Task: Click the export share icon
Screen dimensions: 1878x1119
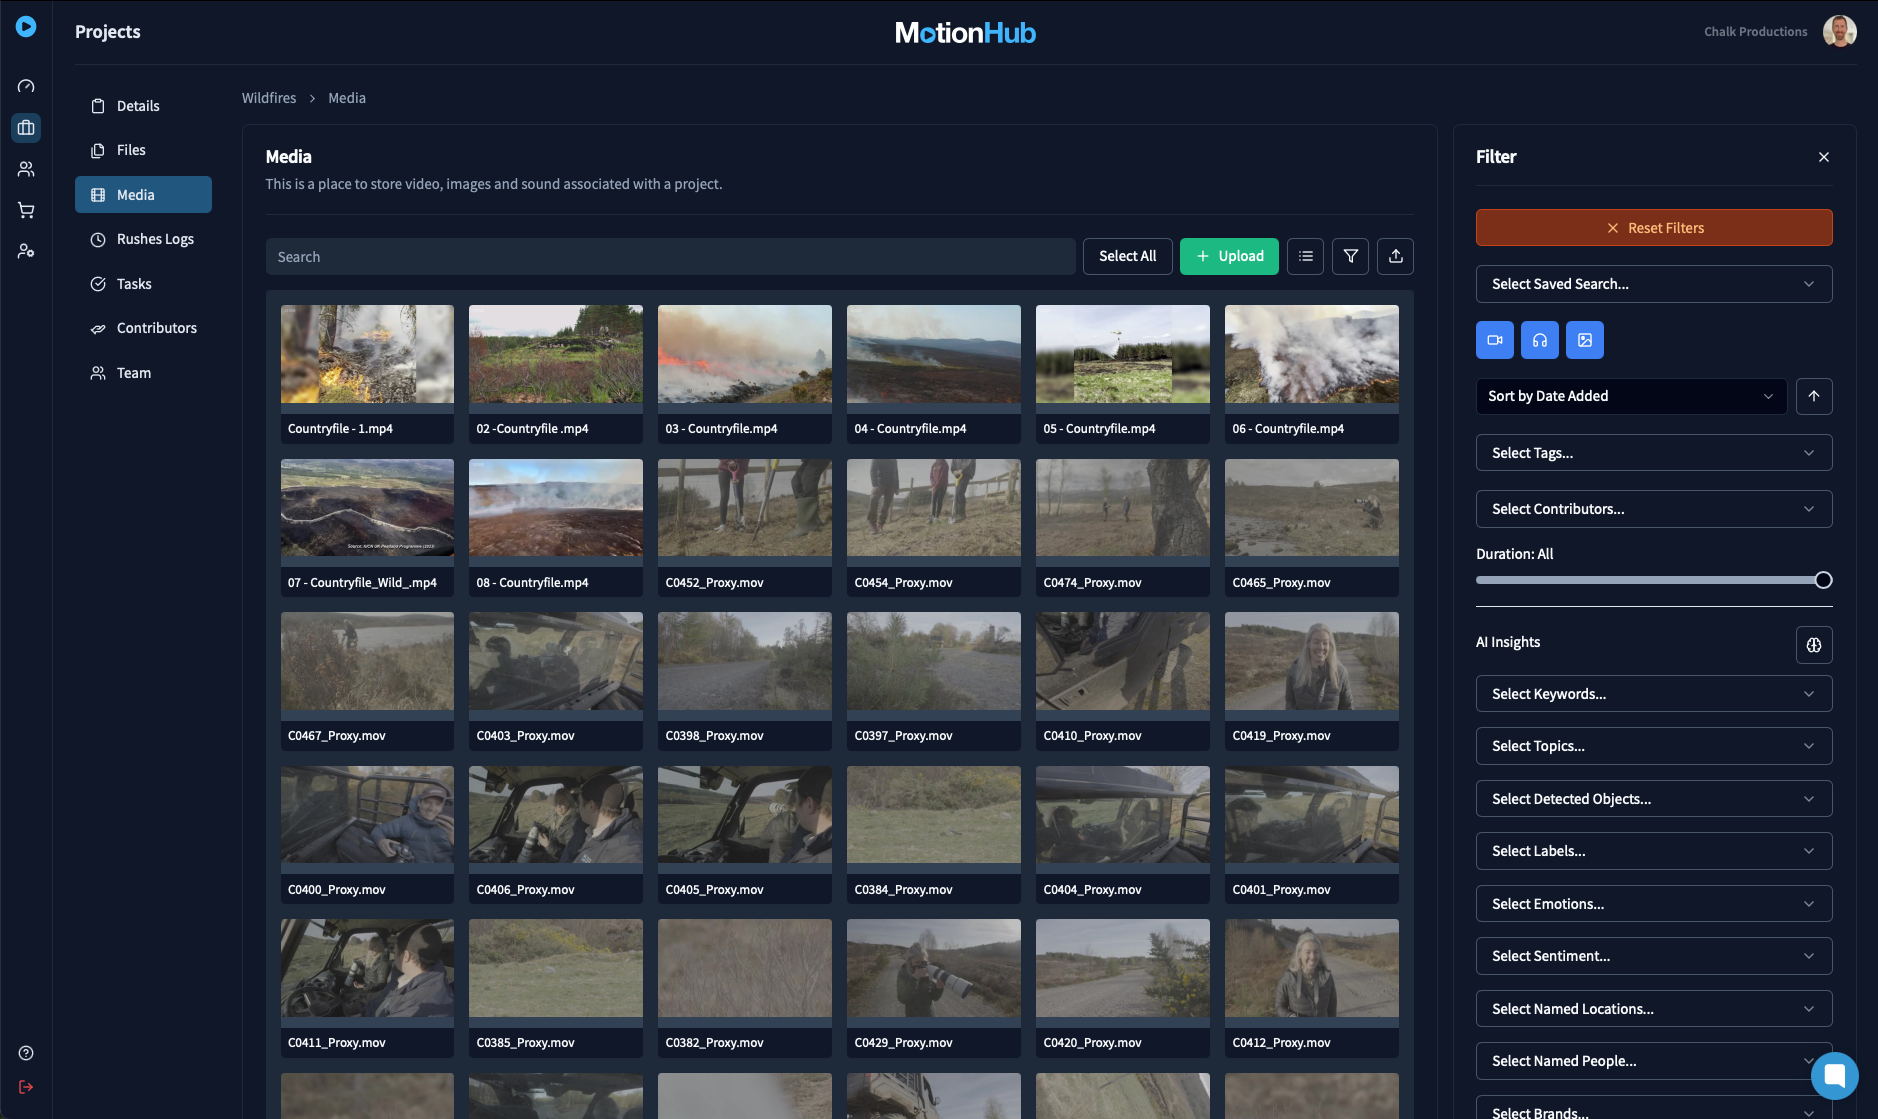Action: pyautogui.click(x=1395, y=256)
